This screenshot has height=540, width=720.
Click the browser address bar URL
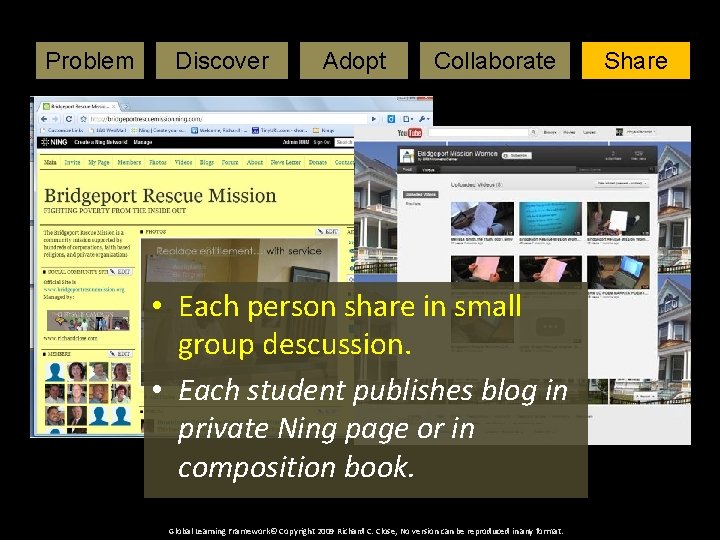pos(146,119)
